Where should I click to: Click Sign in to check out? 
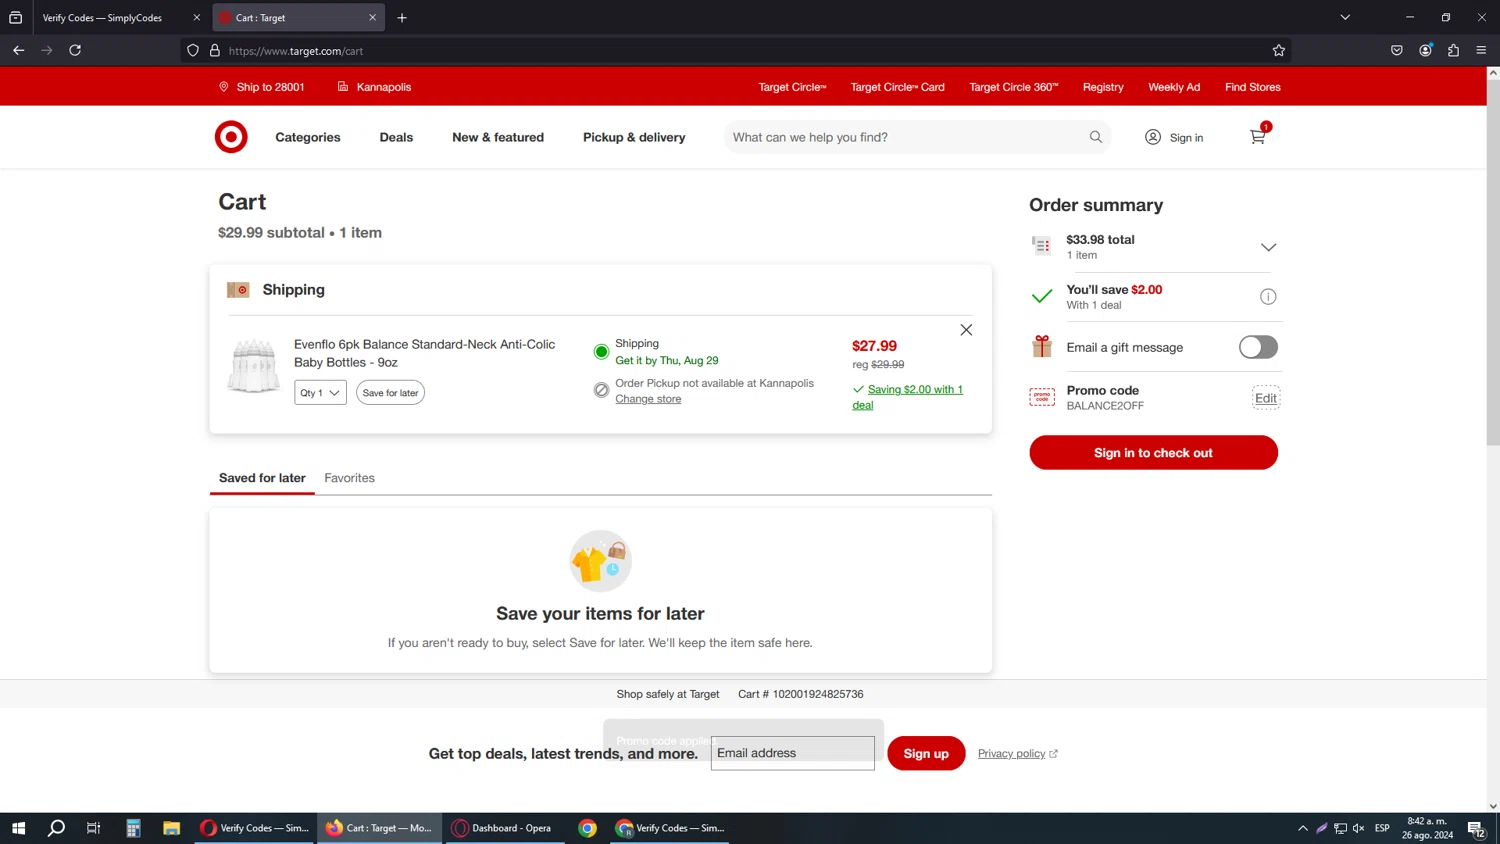(x=1153, y=453)
